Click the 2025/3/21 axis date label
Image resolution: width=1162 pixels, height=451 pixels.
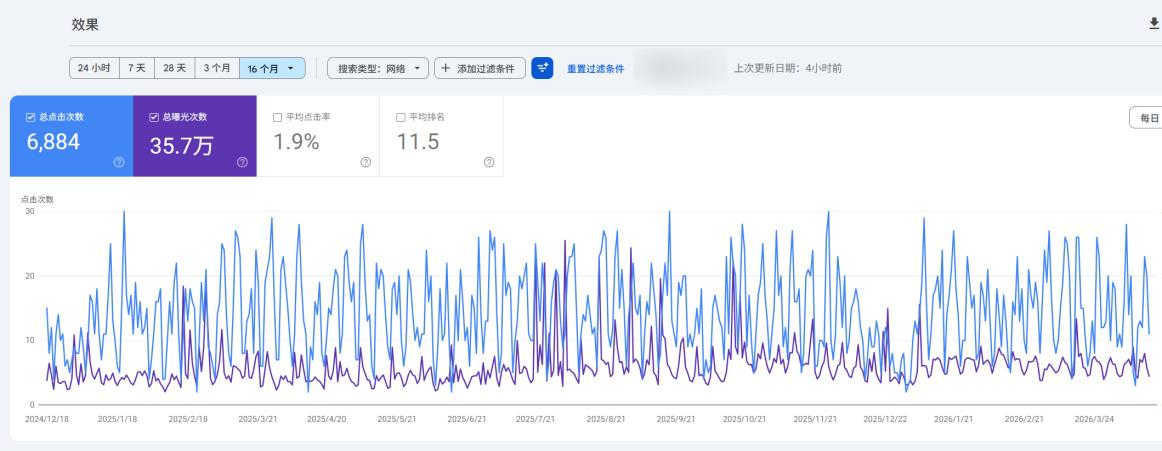point(257,418)
